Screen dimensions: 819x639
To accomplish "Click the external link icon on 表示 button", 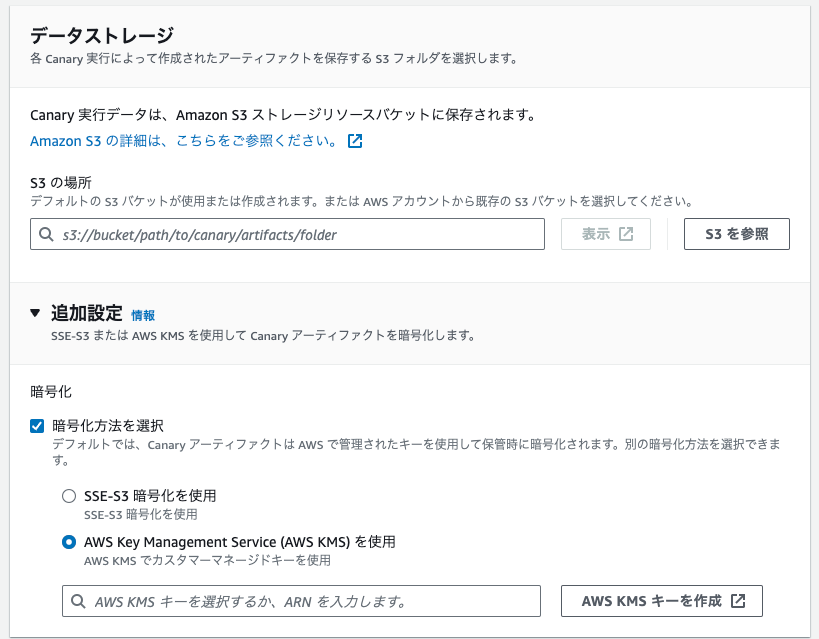I will point(624,234).
